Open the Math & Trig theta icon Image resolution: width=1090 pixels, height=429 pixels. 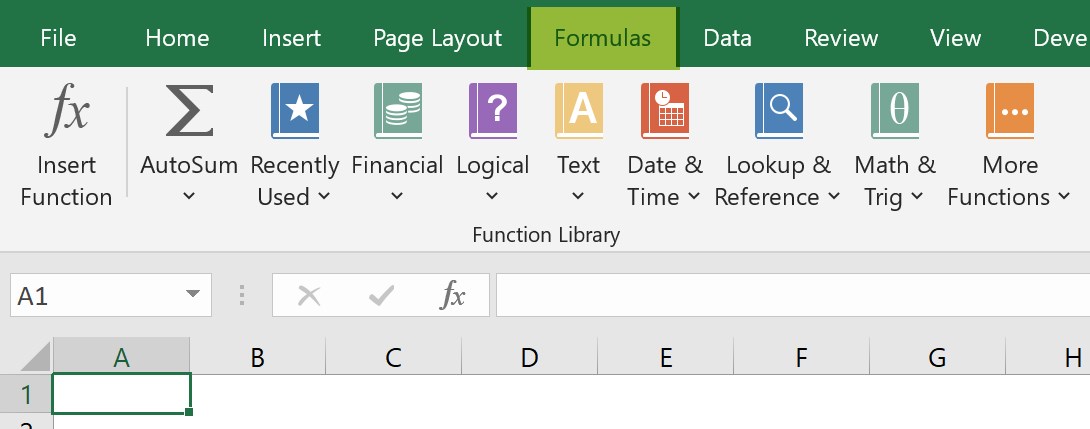click(895, 111)
